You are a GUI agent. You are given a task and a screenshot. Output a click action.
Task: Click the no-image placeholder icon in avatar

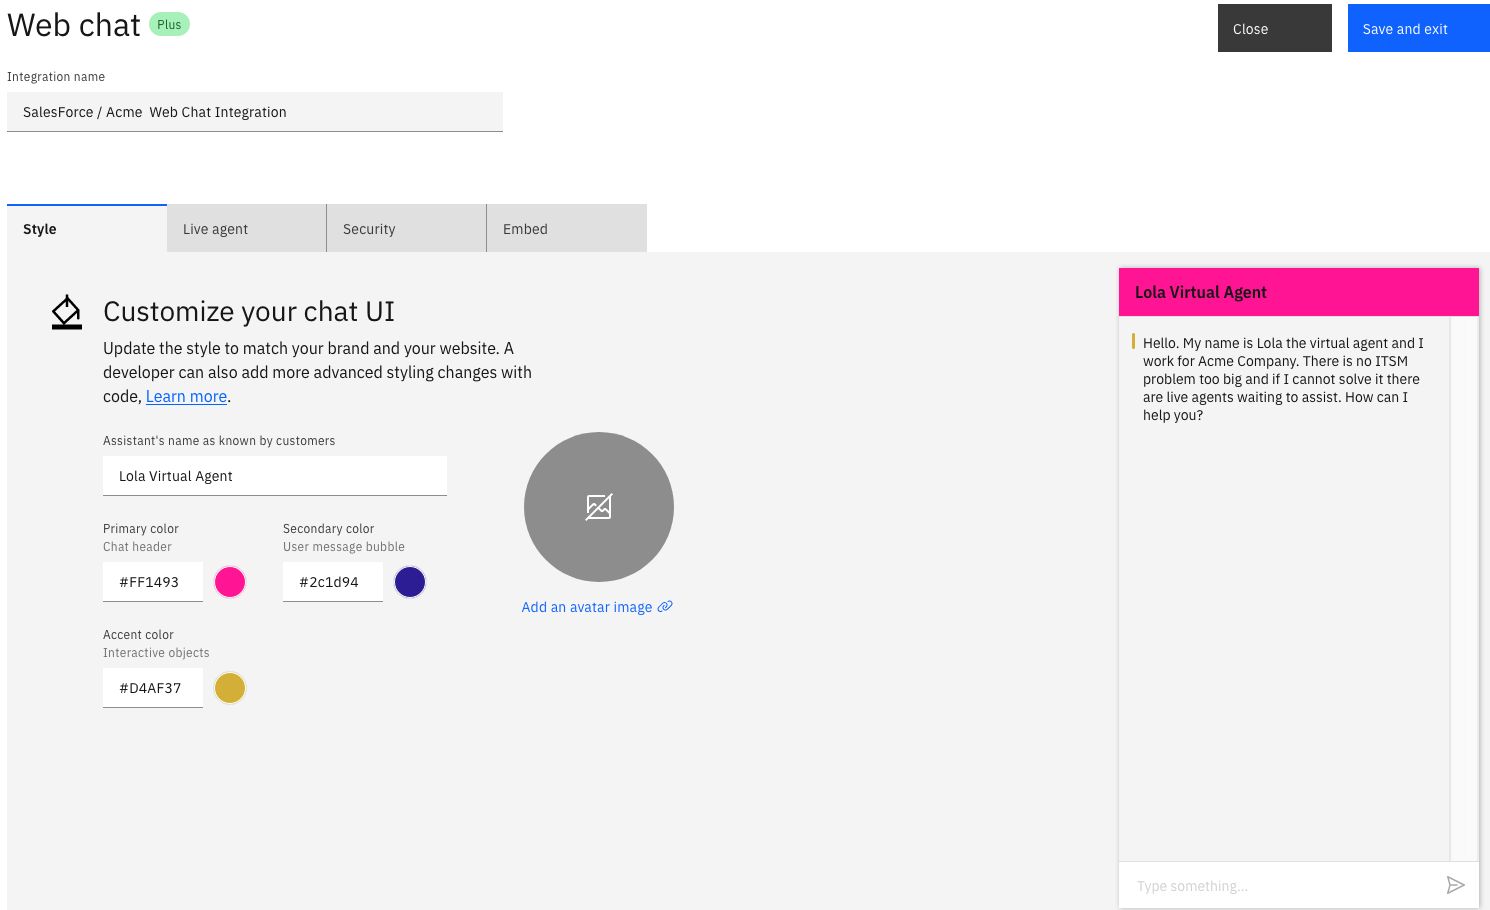coord(599,507)
